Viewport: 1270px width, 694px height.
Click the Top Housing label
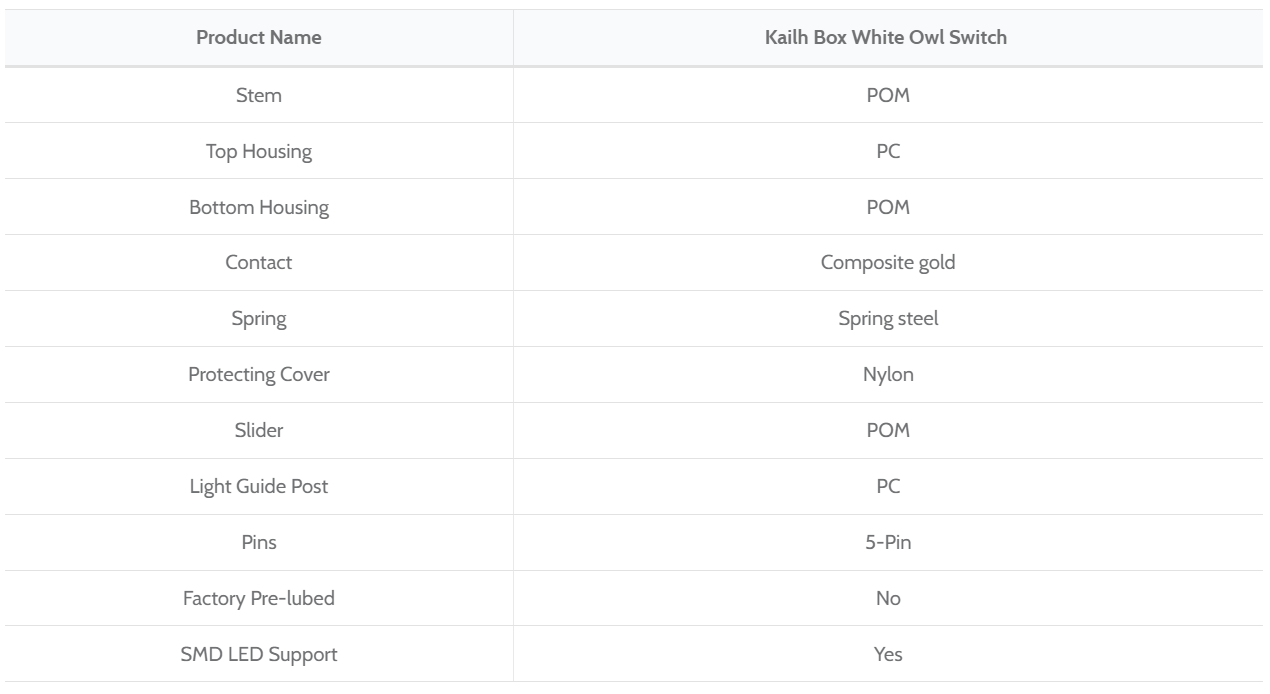coord(258,151)
